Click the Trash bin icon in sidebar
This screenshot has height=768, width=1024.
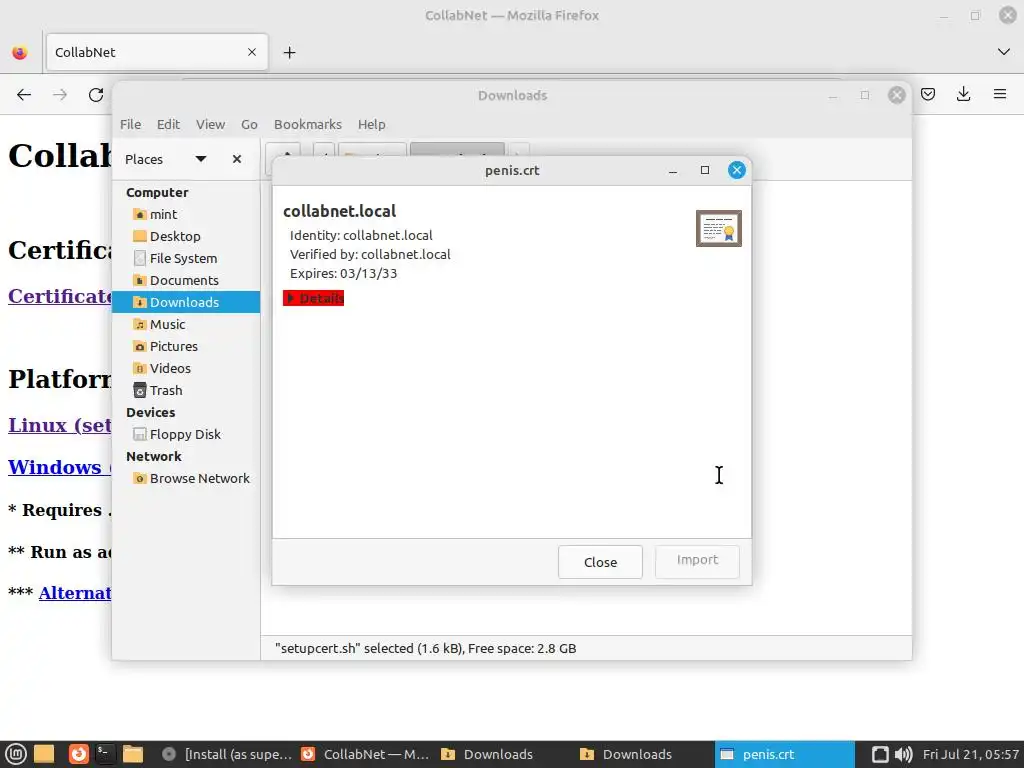click(x=139, y=391)
